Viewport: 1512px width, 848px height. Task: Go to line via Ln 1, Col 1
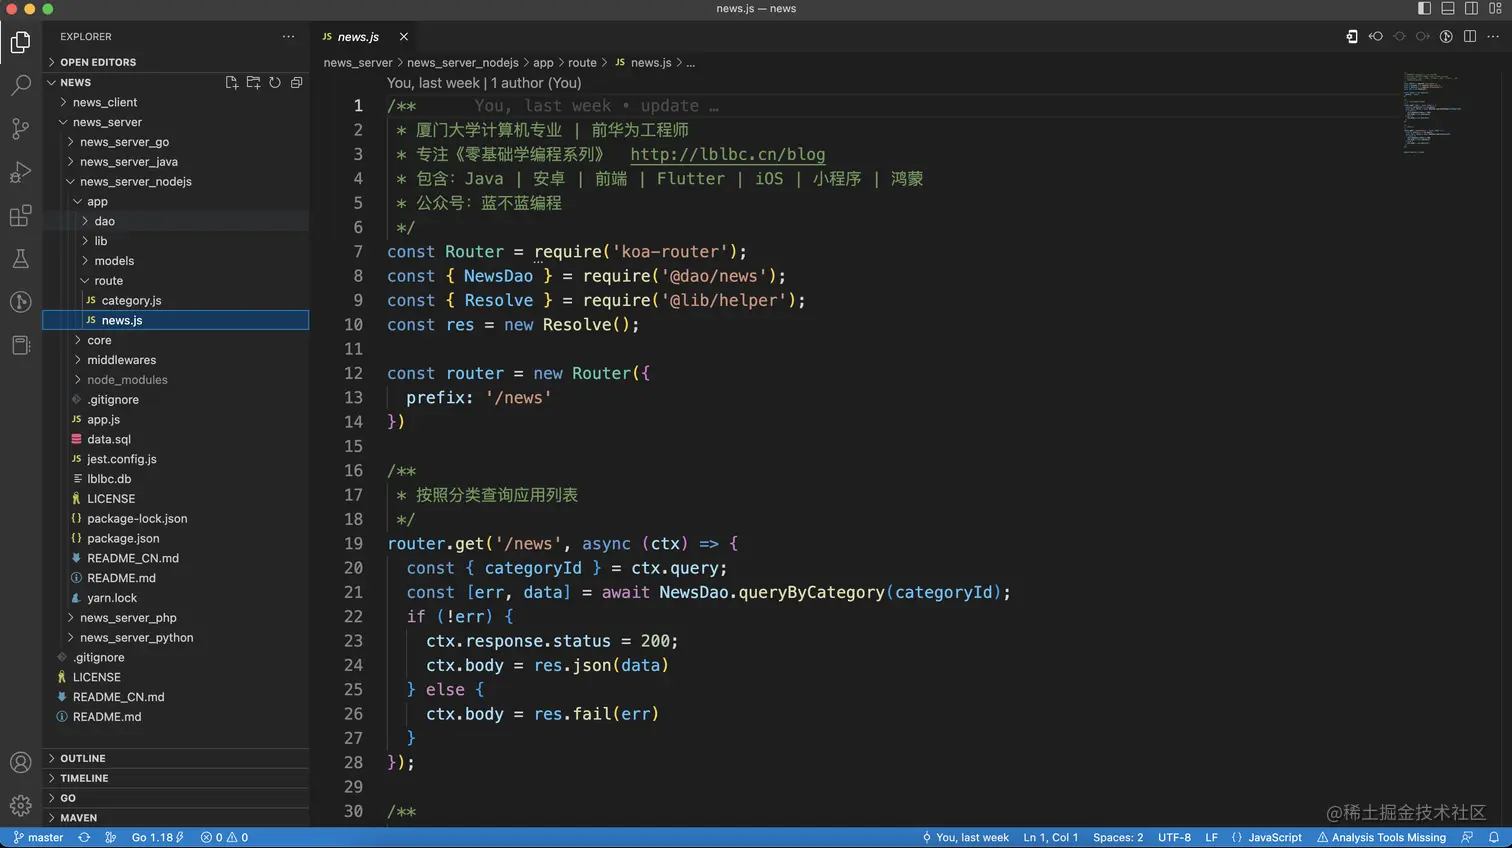[1051, 838]
